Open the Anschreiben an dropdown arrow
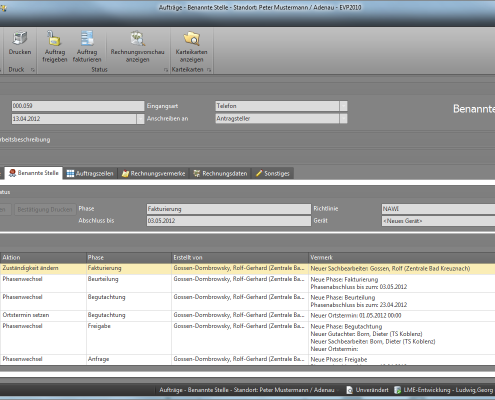 (x=343, y=119)
